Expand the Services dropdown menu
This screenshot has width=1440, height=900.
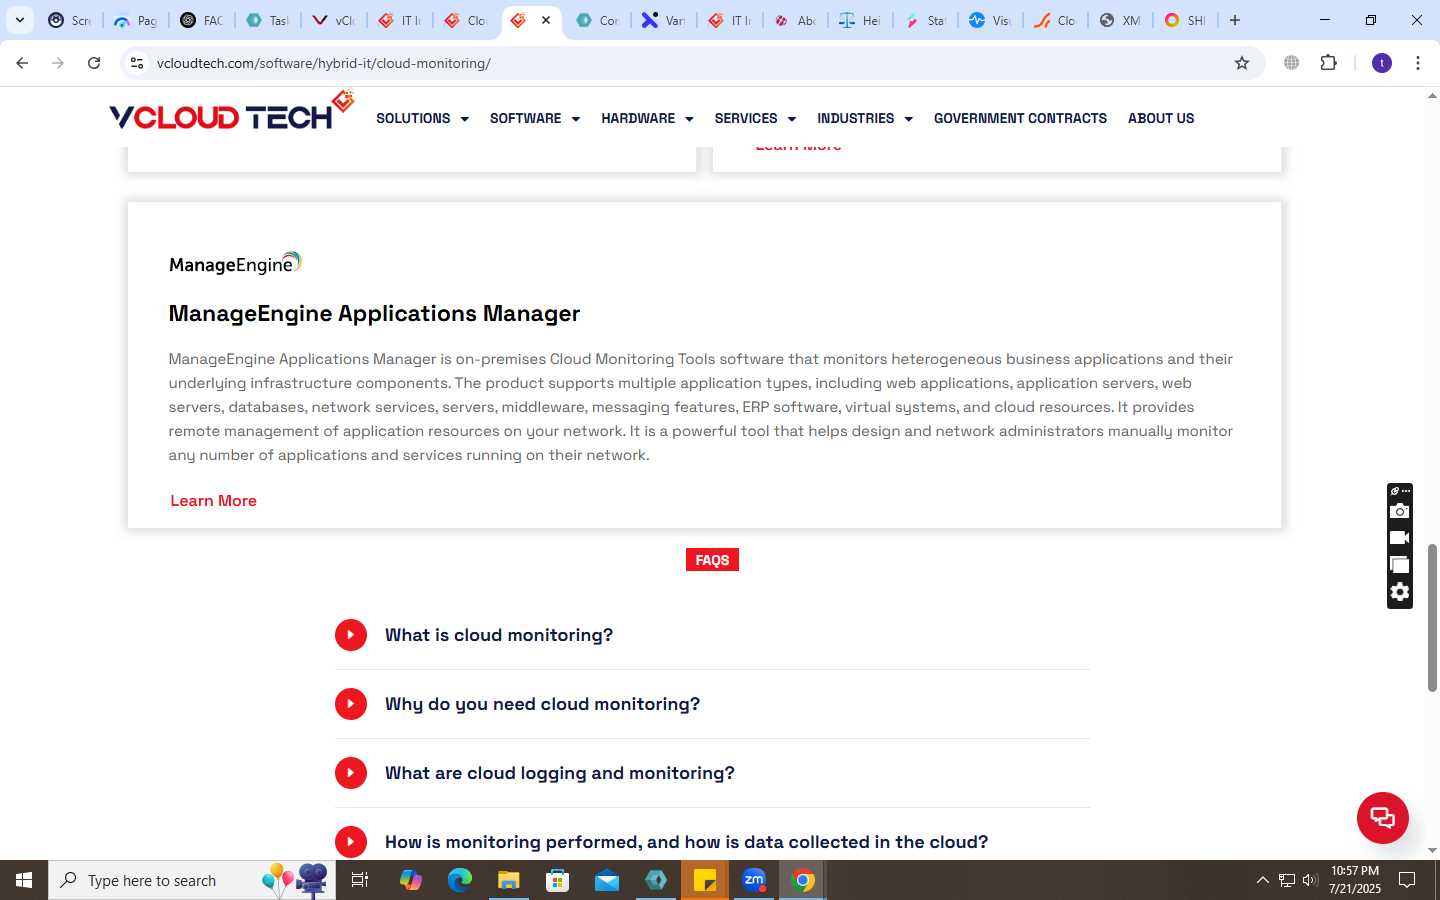(755, 118)
